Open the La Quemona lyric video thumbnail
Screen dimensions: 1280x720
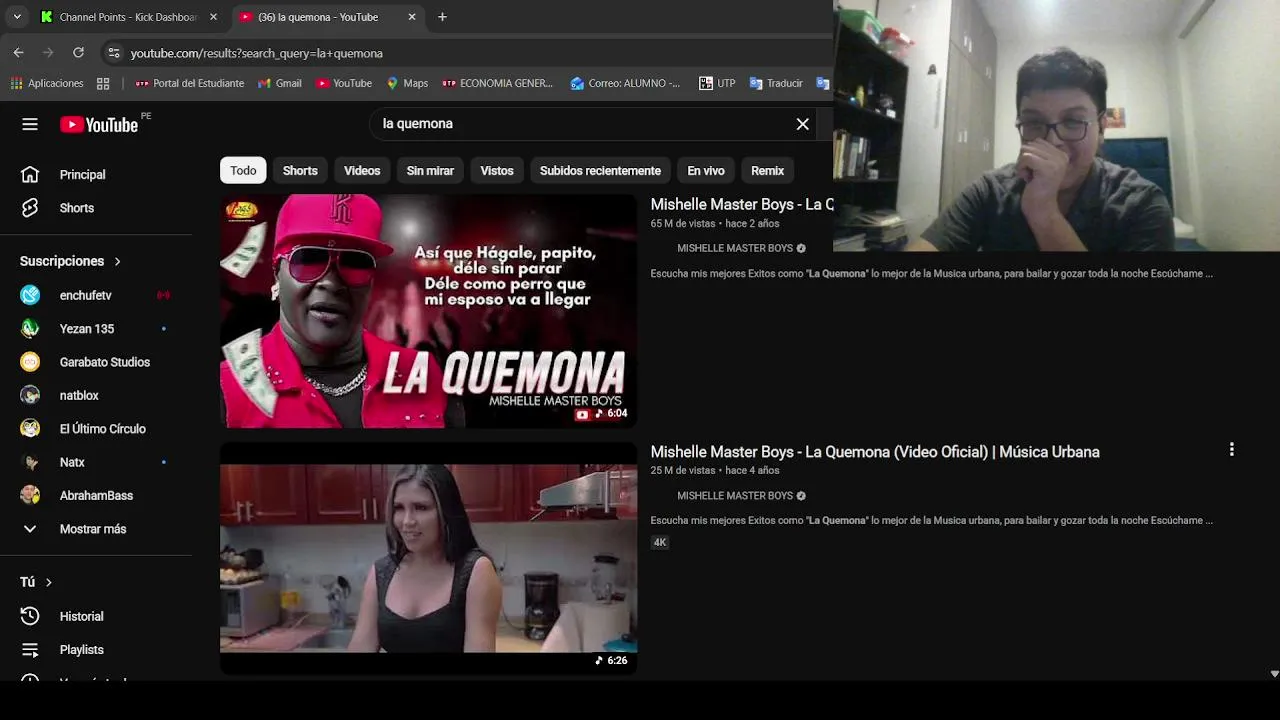pos(428,311)
